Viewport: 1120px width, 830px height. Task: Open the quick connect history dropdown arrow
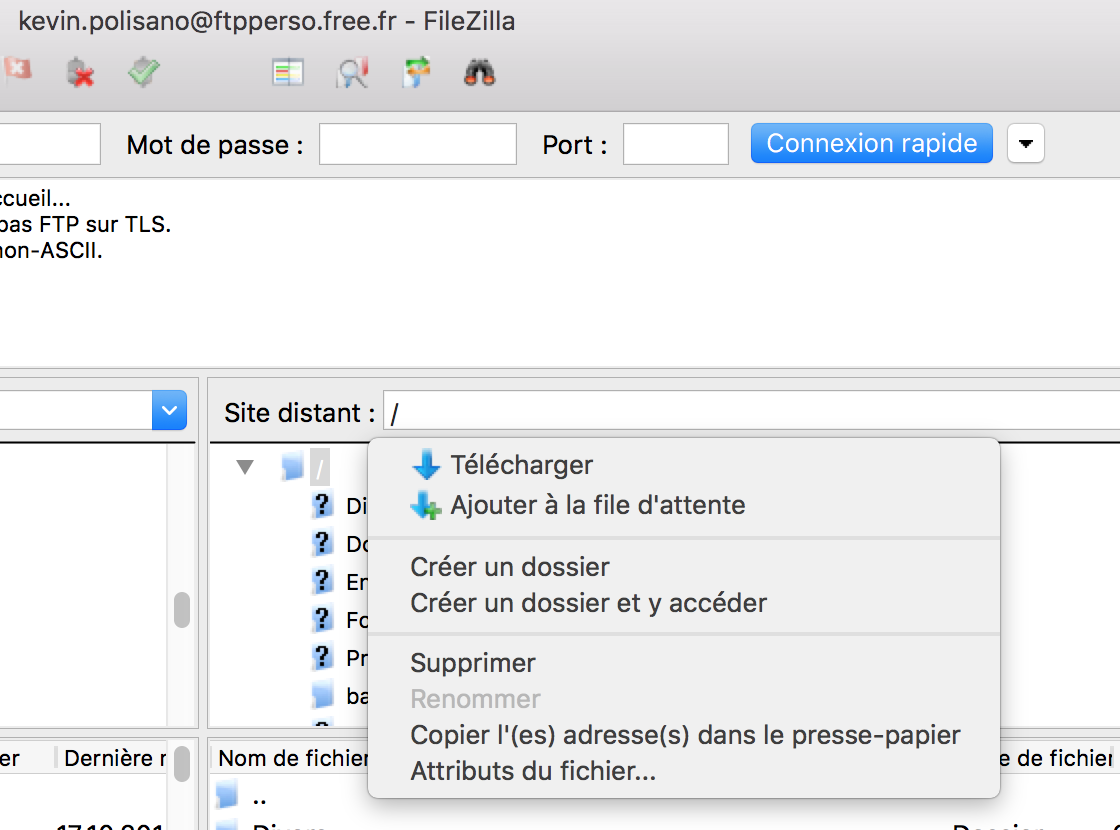click(1026, 144)
